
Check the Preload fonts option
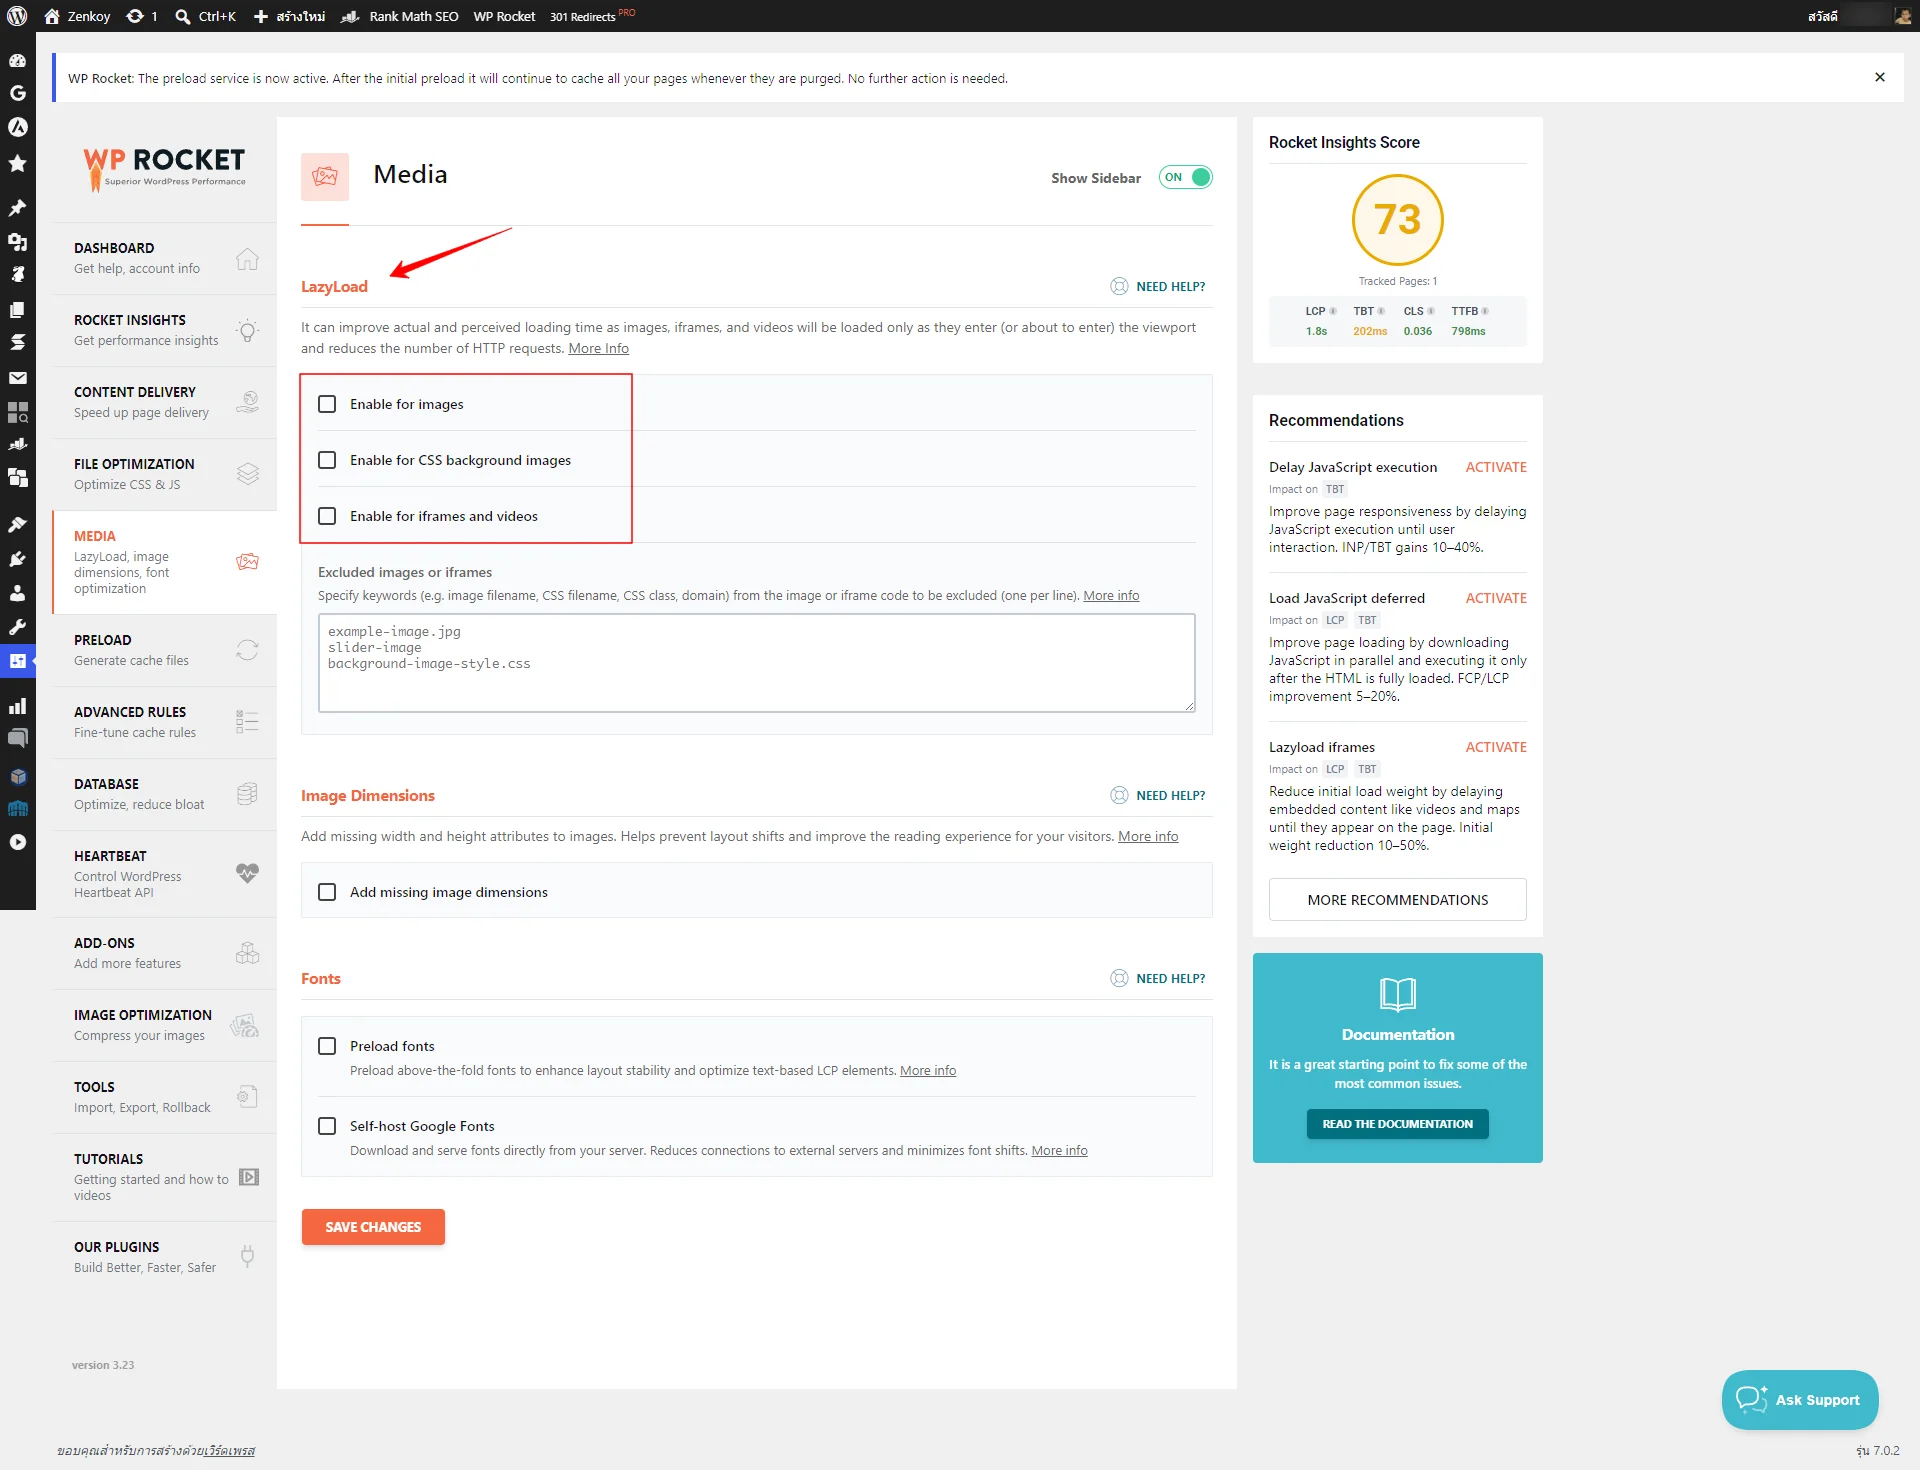327,1046
